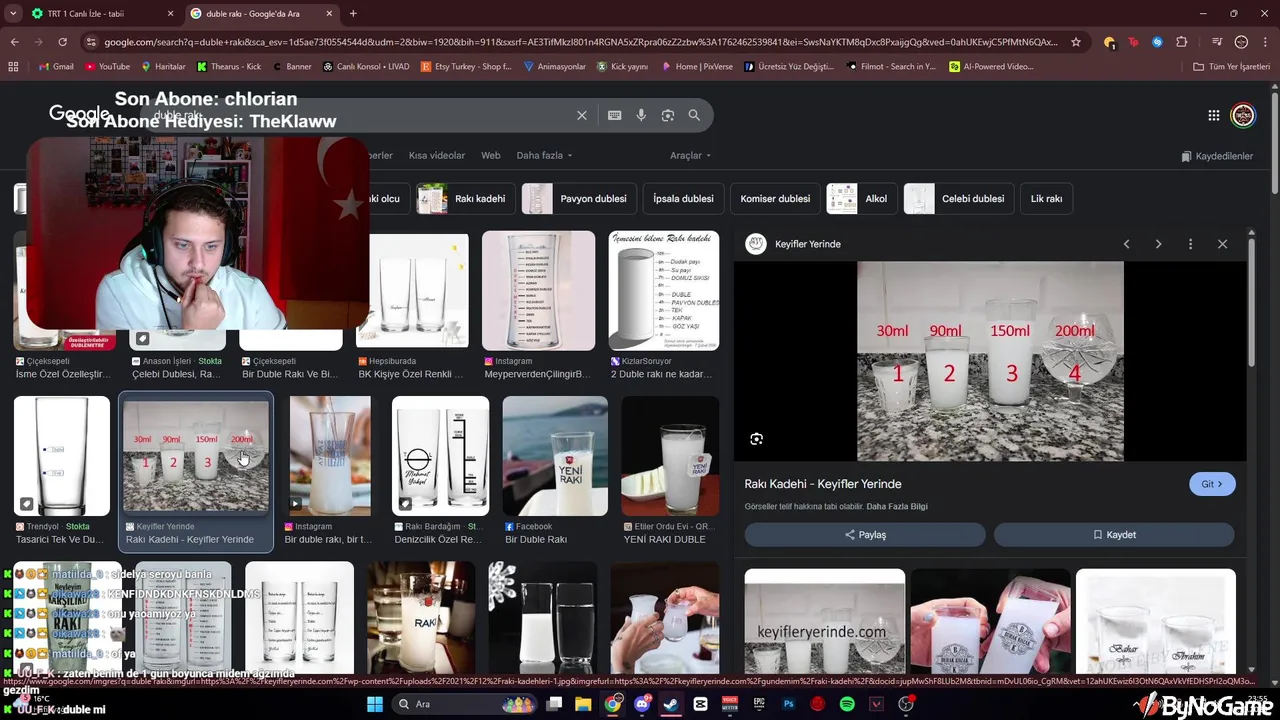
Task: Filter by Lik rakı chip
Action: point(1046,199)
